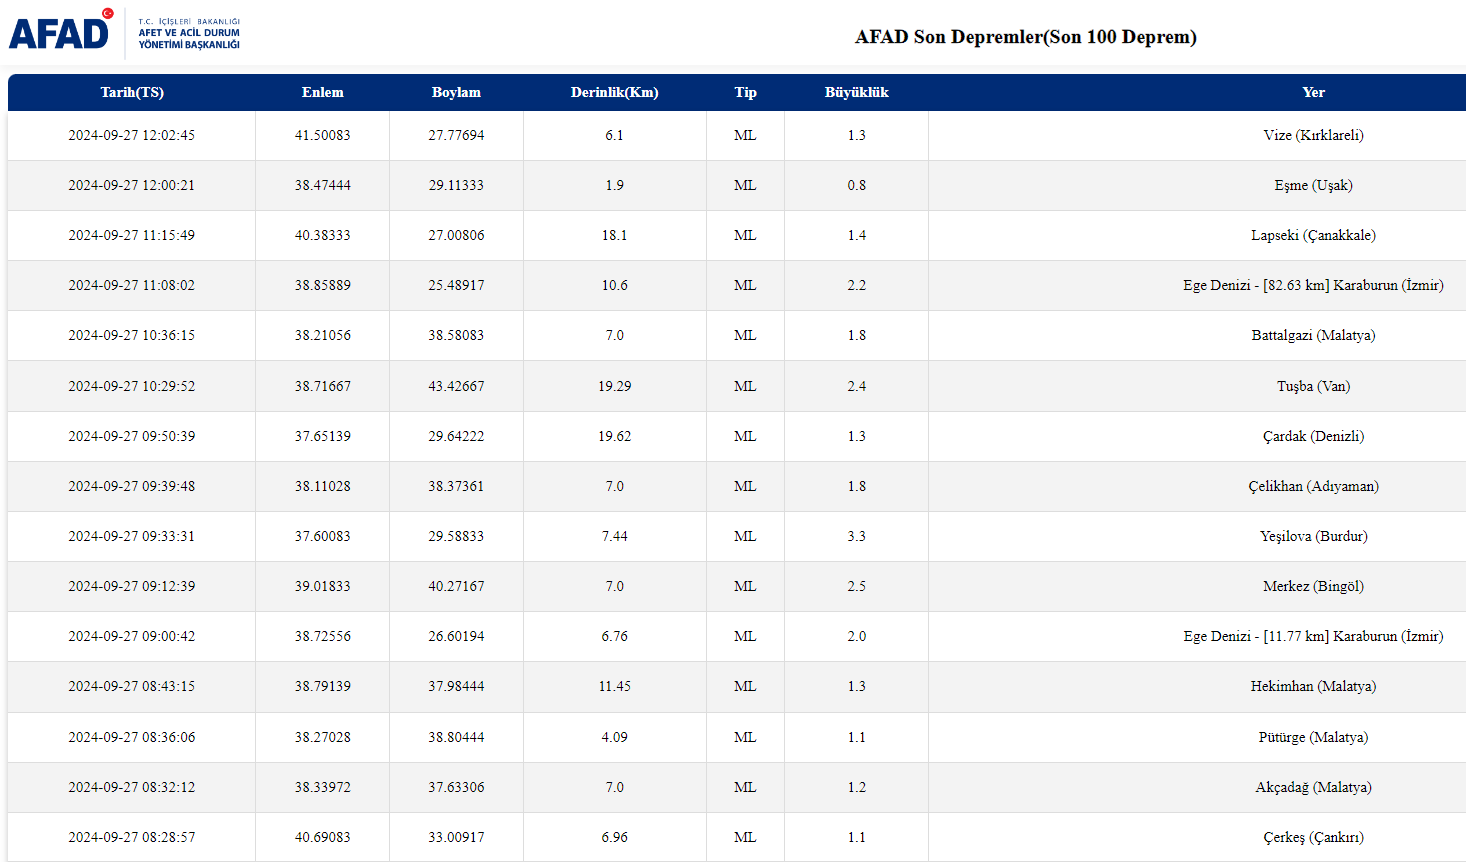The width and height of the screenshot is (1466, 862).
Task: Select location Yeşilova (Burdur)
Action: [x=1314, y=536]
